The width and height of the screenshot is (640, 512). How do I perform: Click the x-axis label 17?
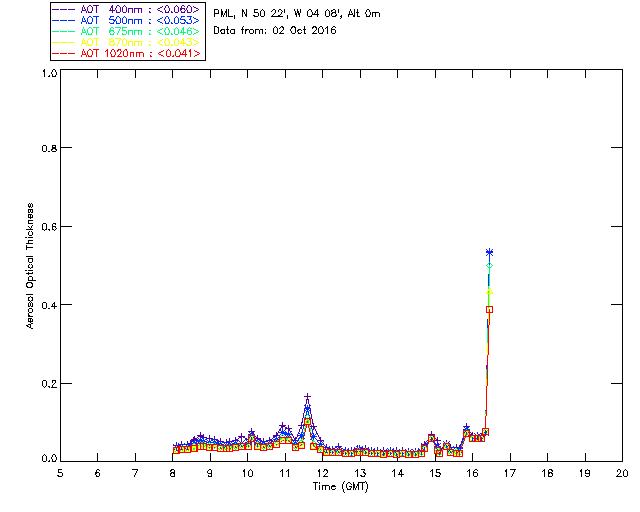coord(510,473)
